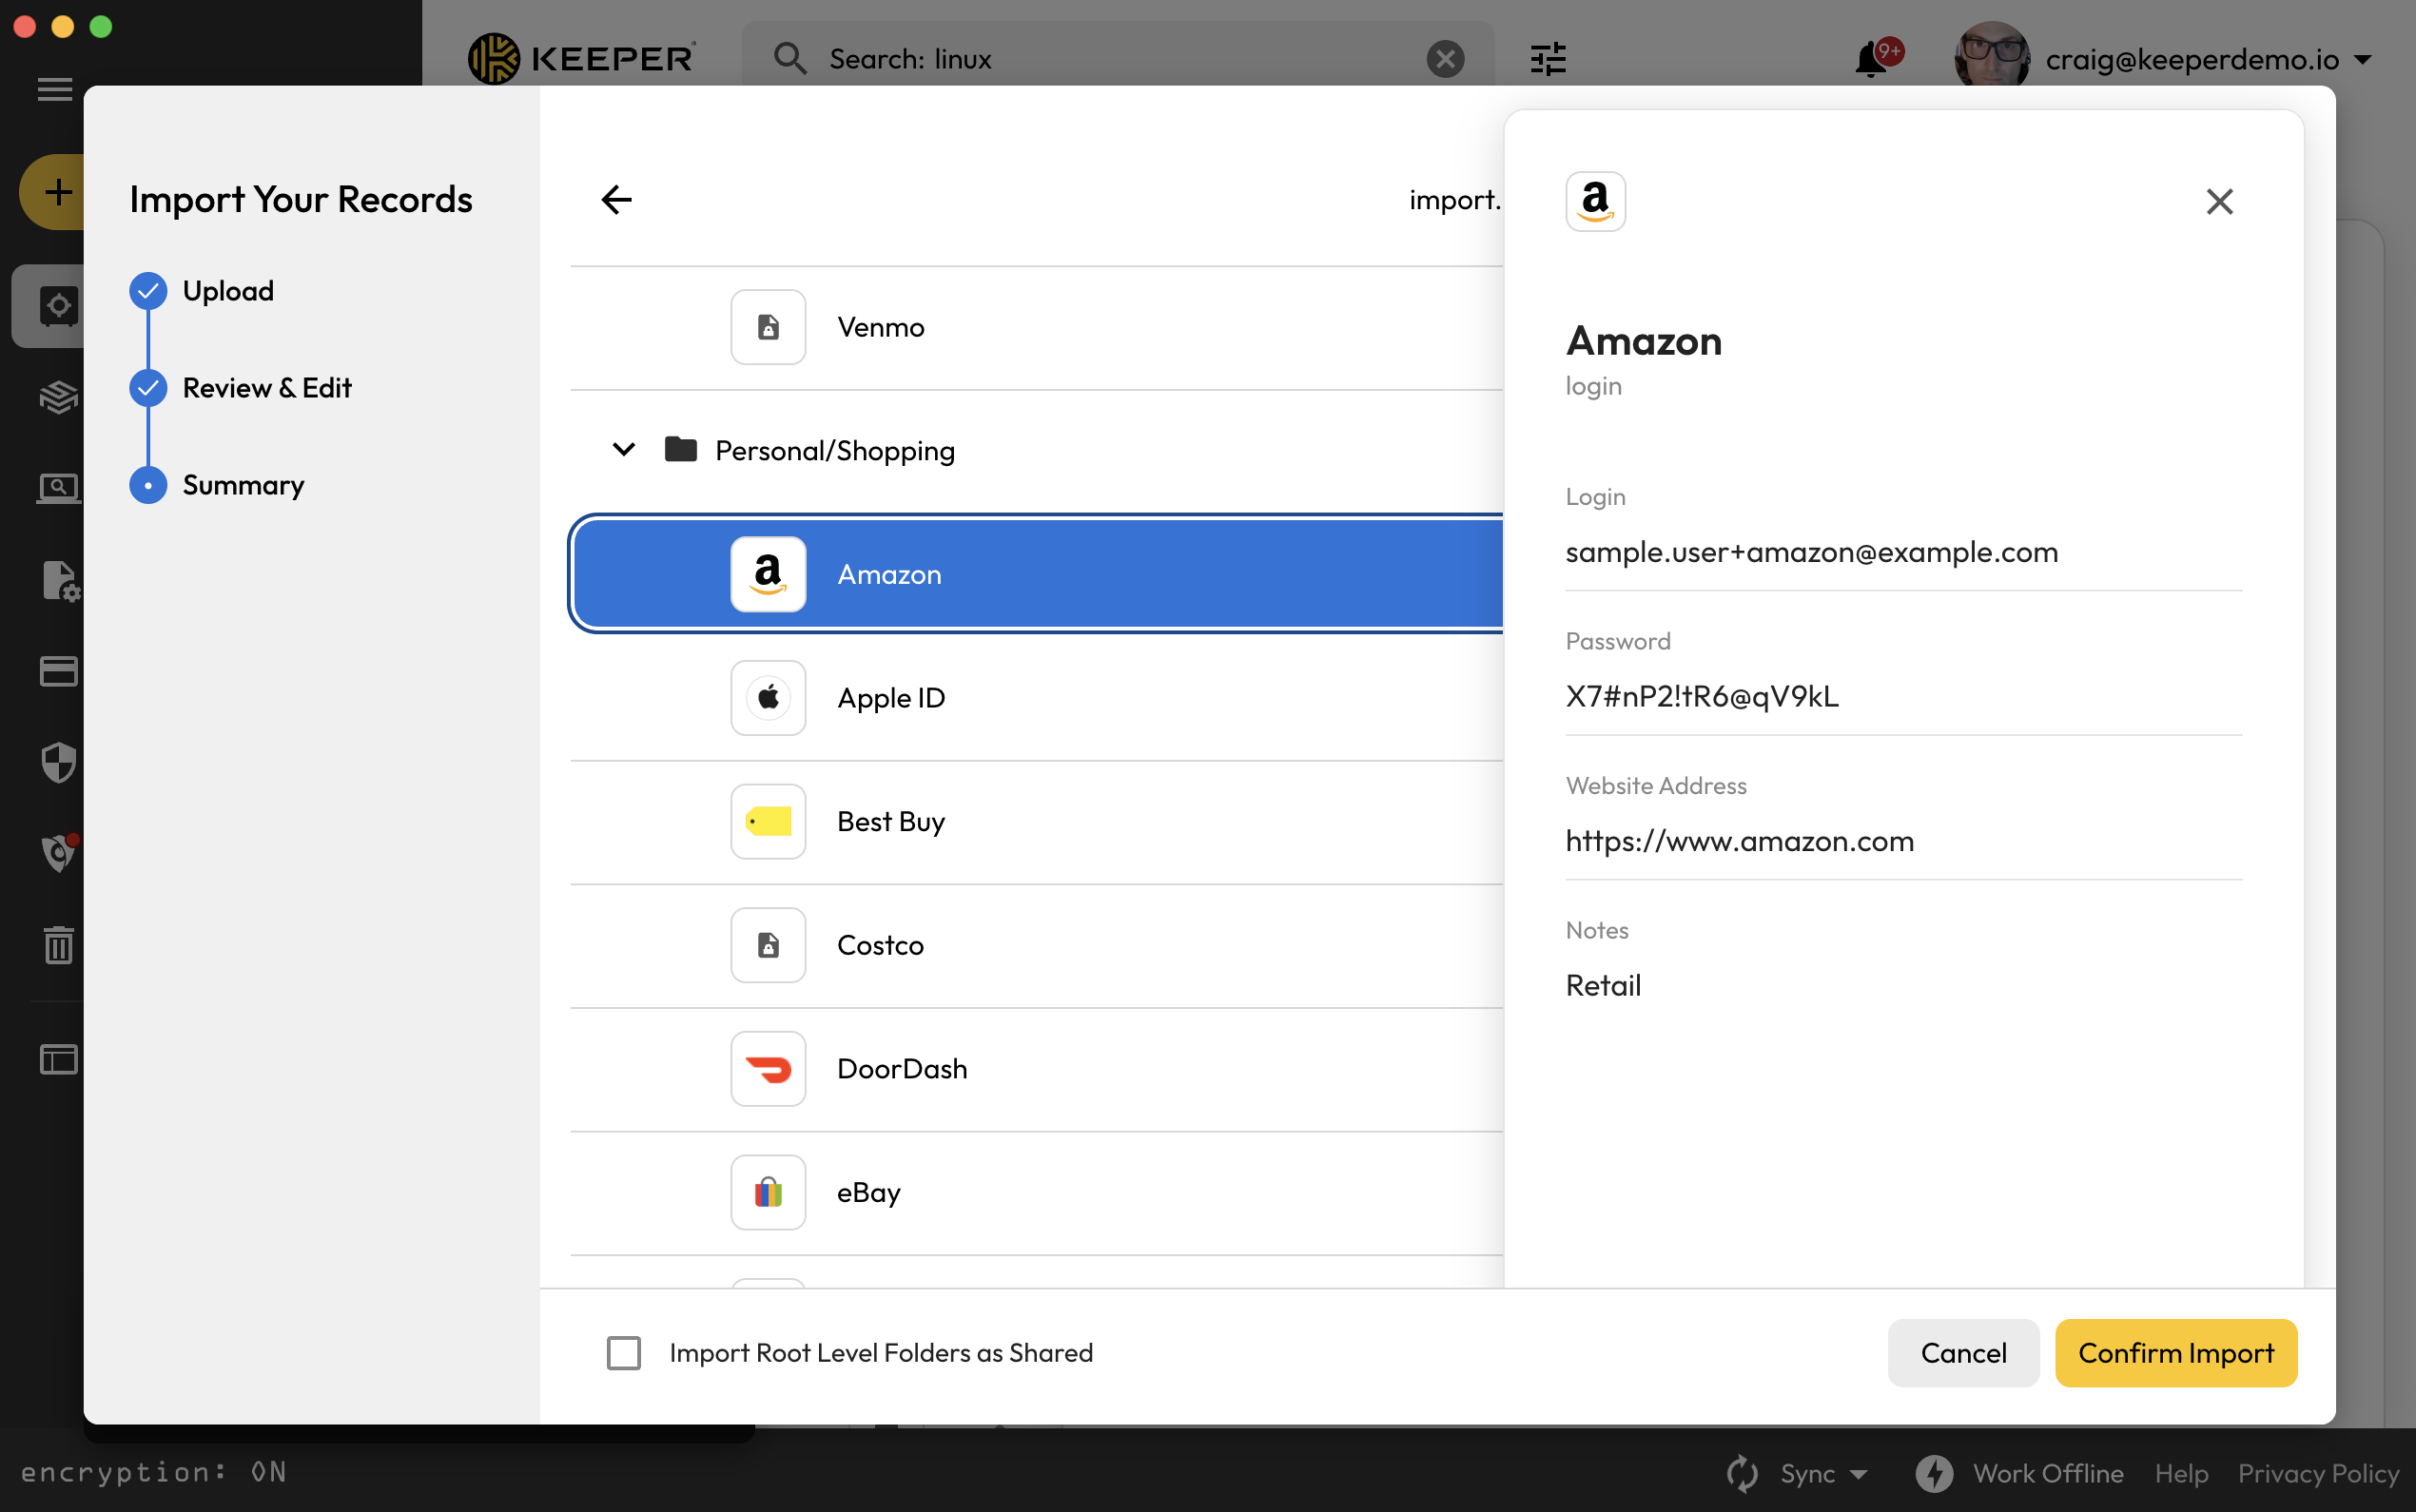2416x1512 pixels.
Task: Go to the Upload step
Action: click(x=228, y=291)
